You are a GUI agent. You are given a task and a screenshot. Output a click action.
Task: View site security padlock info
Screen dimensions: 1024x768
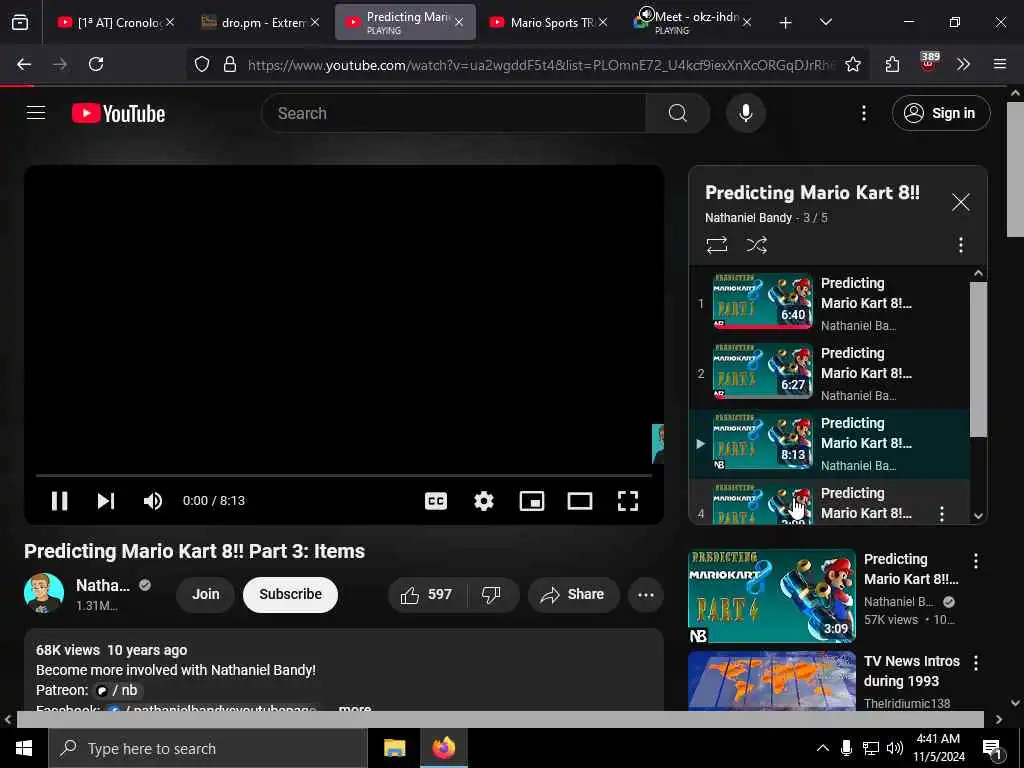[230, 64]
